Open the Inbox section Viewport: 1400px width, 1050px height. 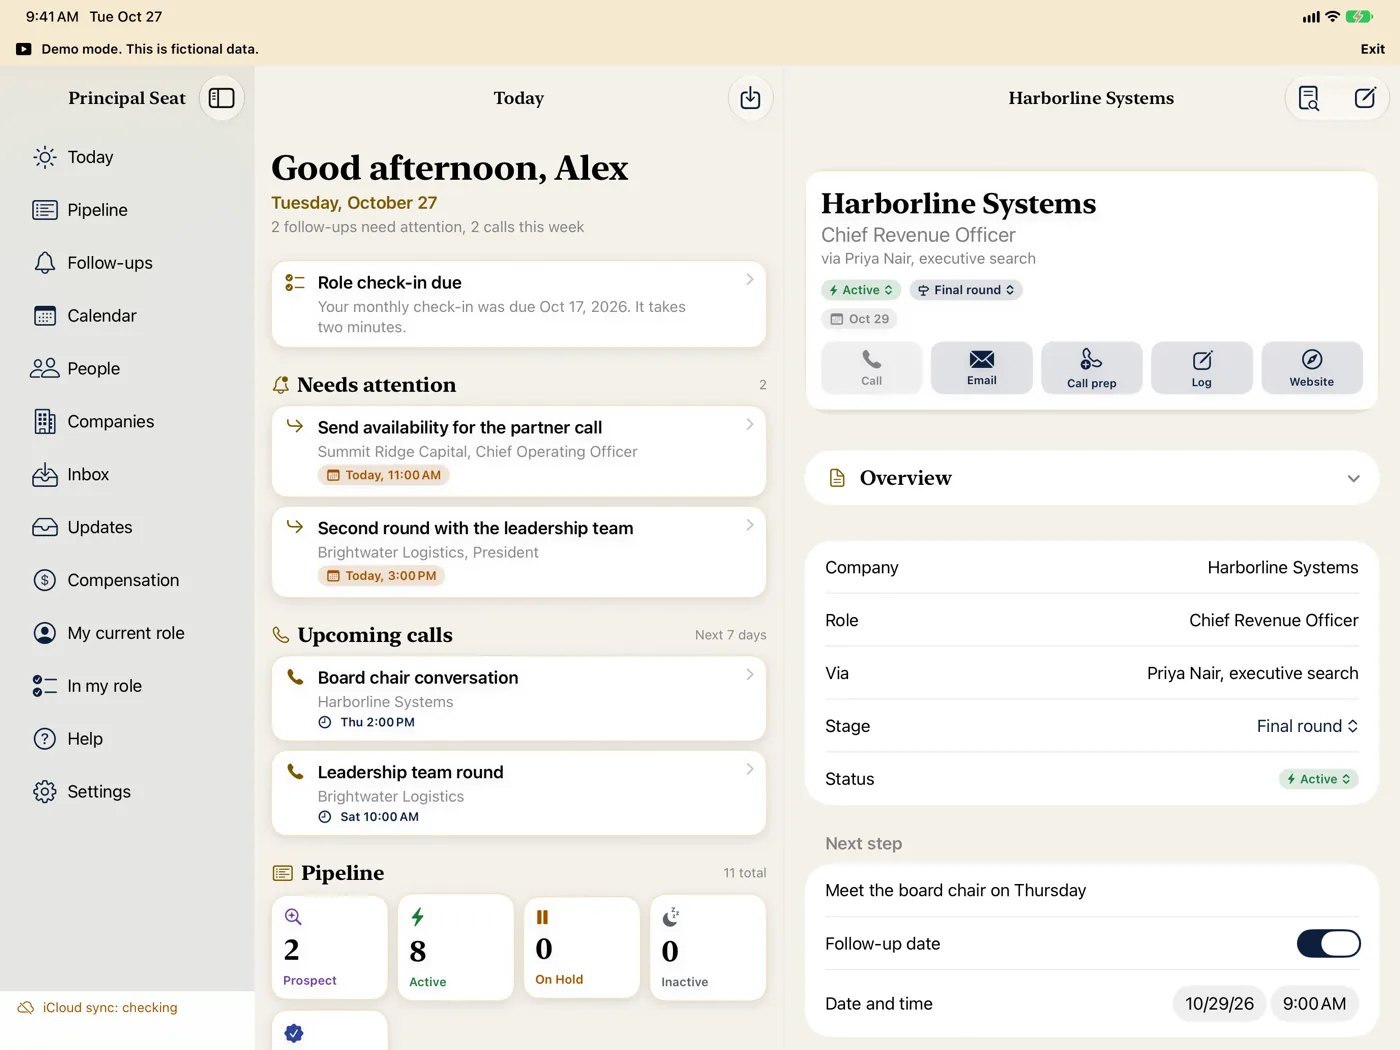click(127, 475)
